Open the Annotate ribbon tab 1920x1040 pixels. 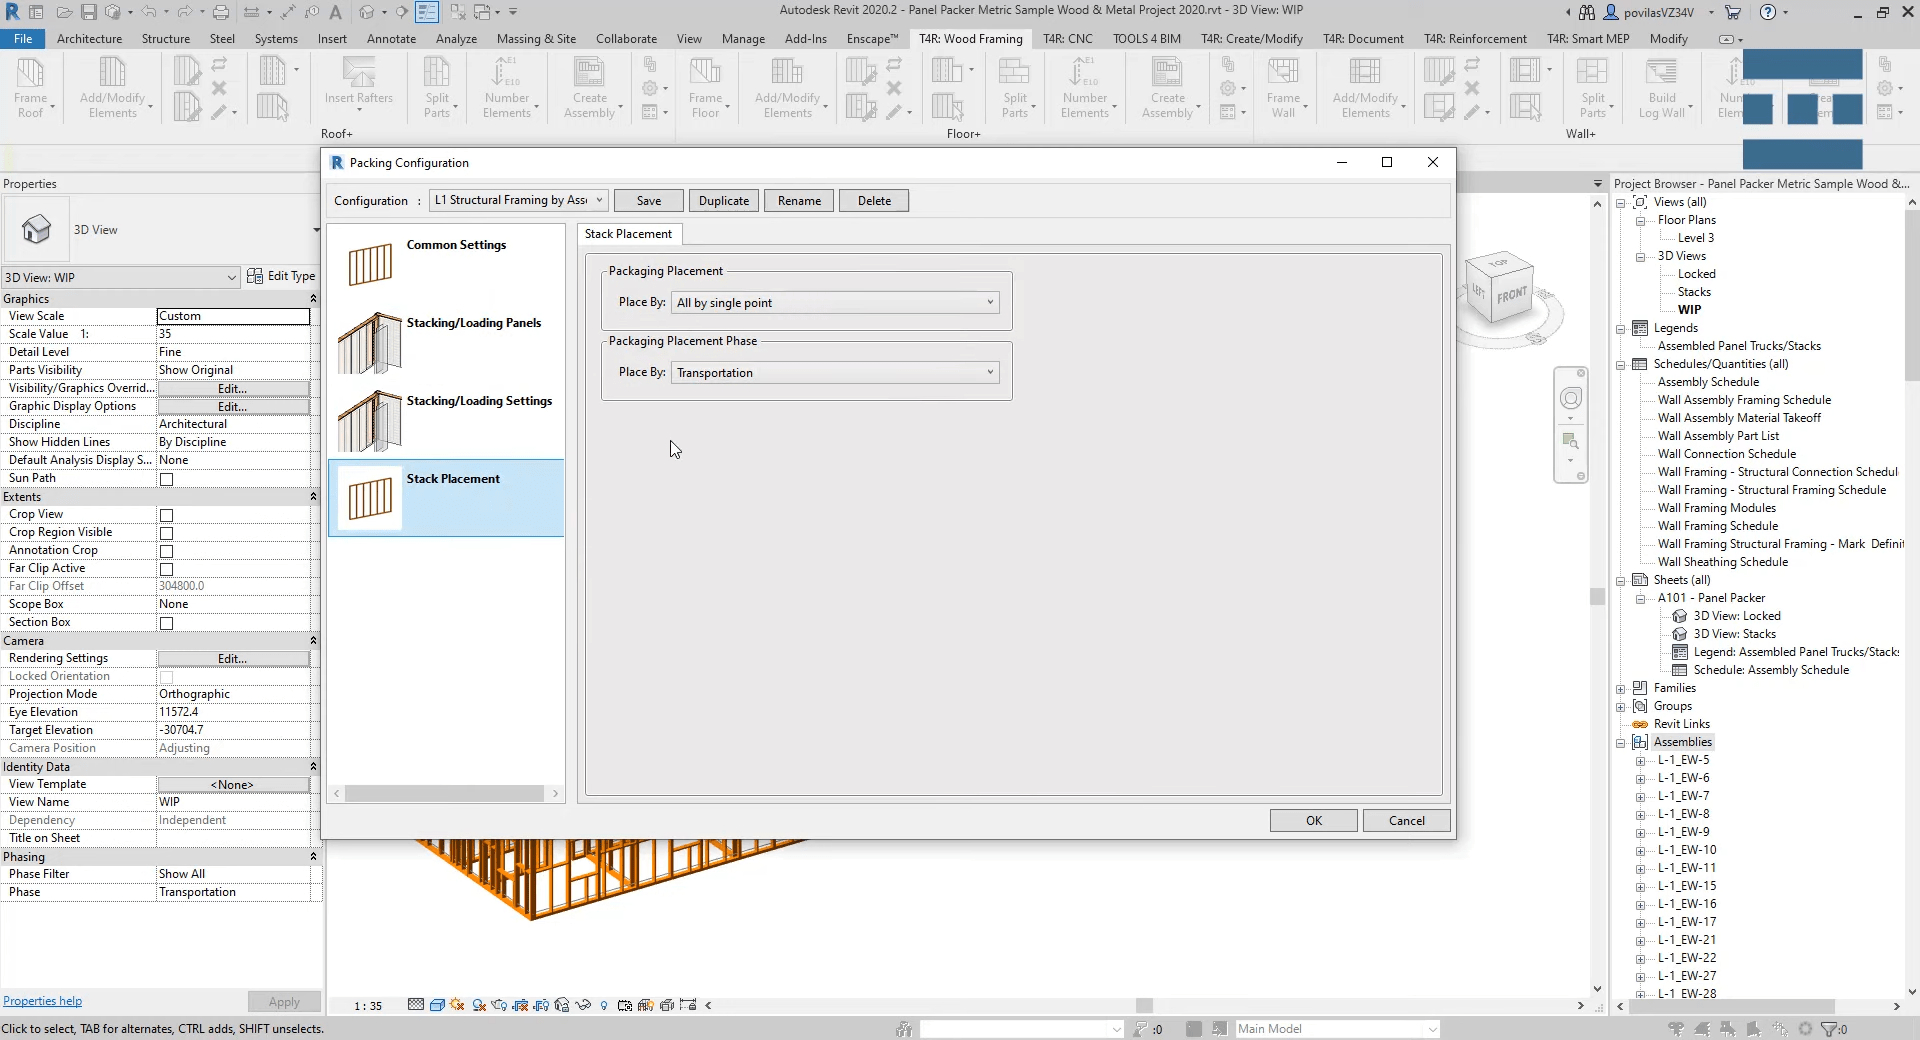point(391,38)
